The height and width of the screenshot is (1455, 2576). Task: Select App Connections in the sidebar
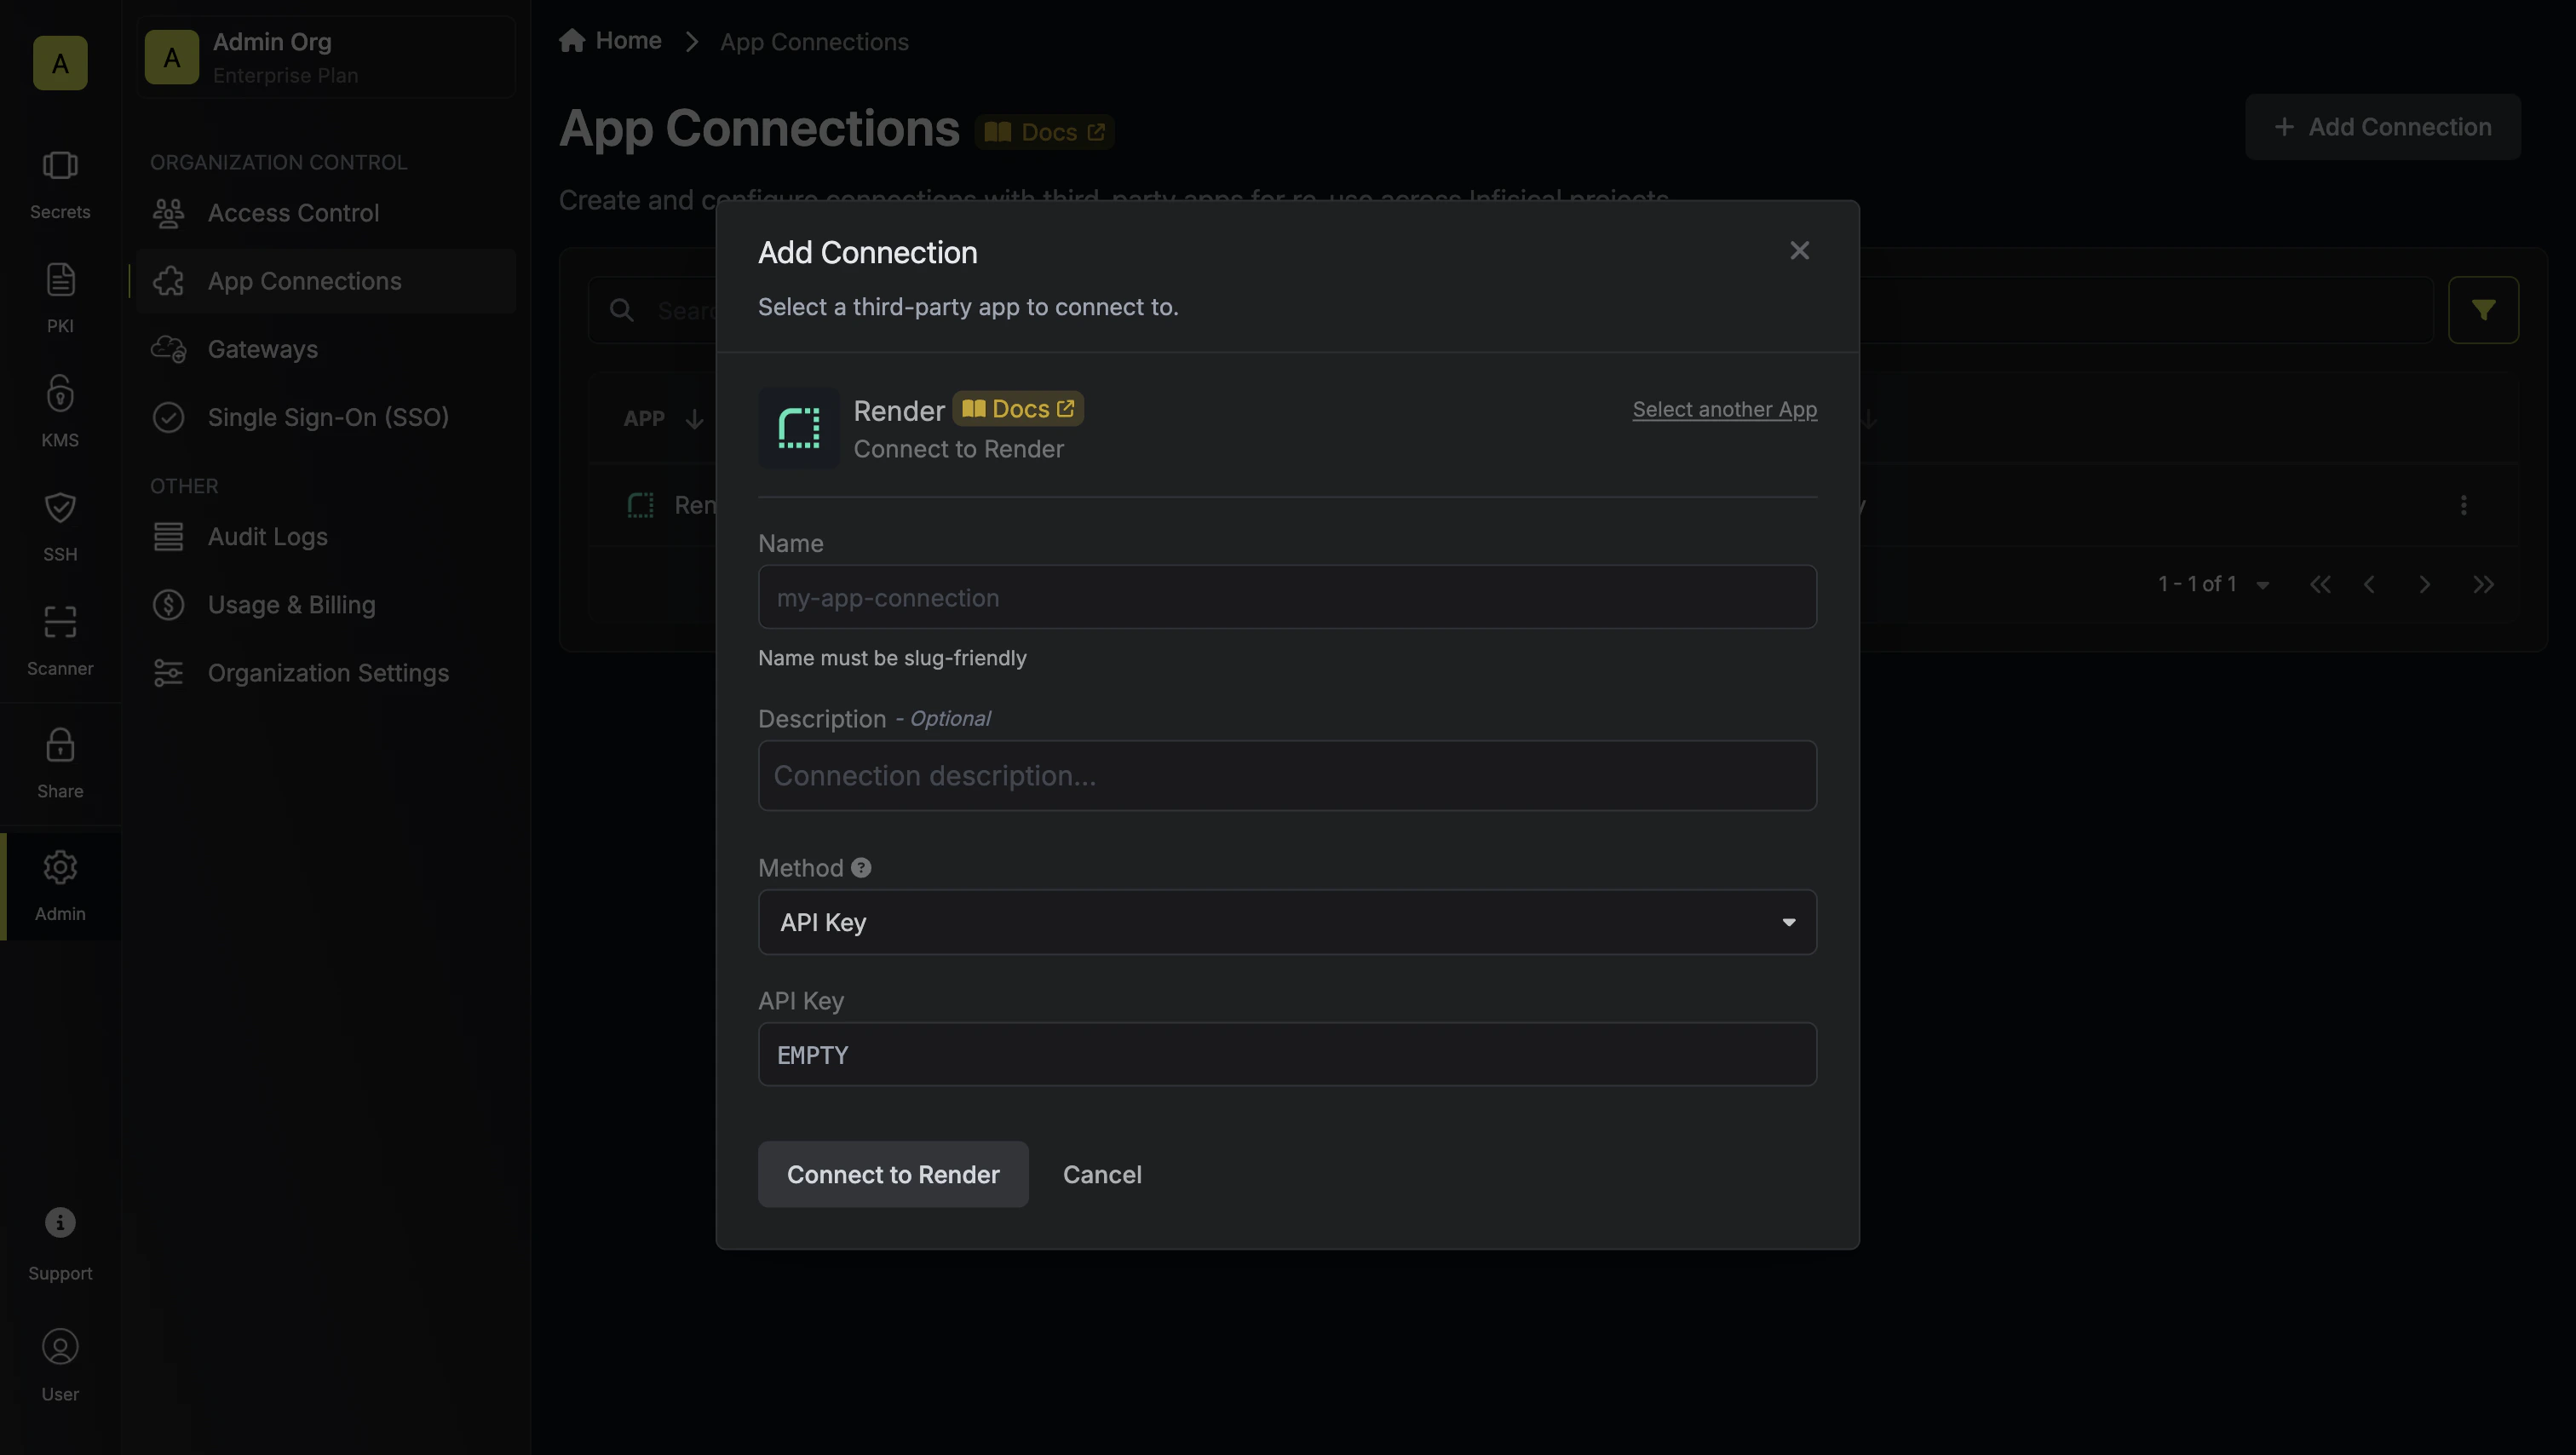tap(326, 281)
